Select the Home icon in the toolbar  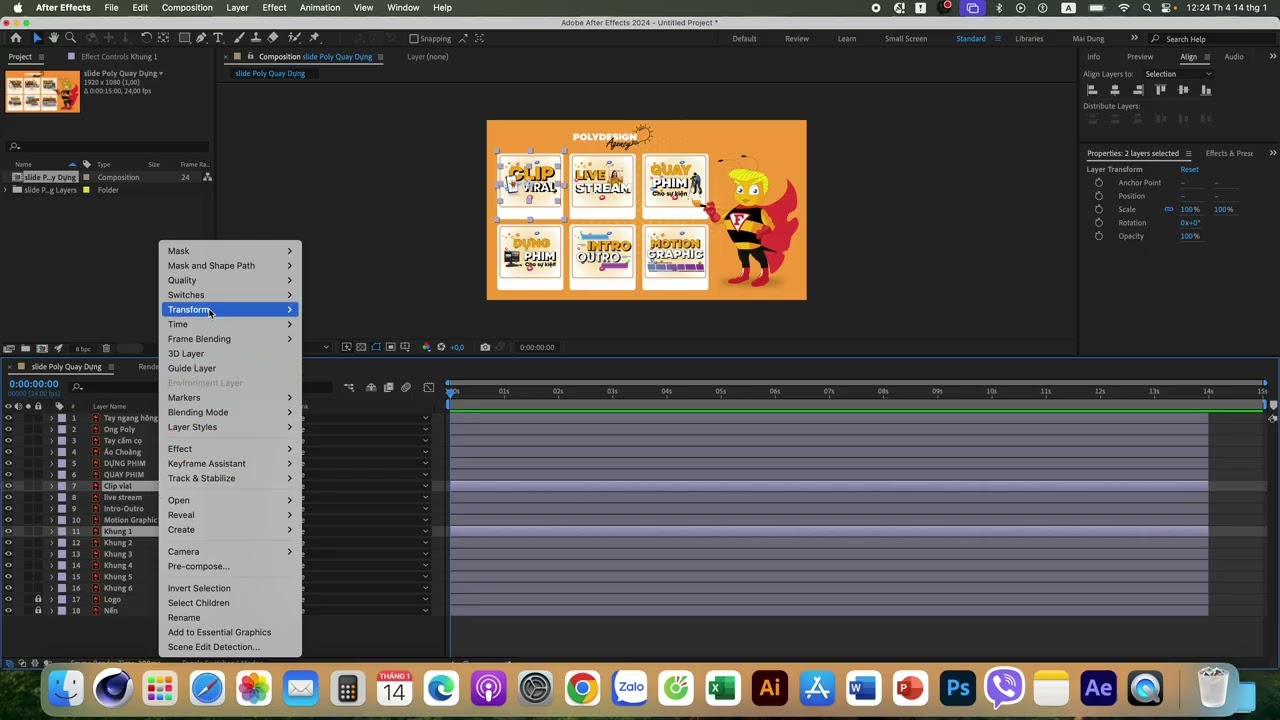[15, 38]
